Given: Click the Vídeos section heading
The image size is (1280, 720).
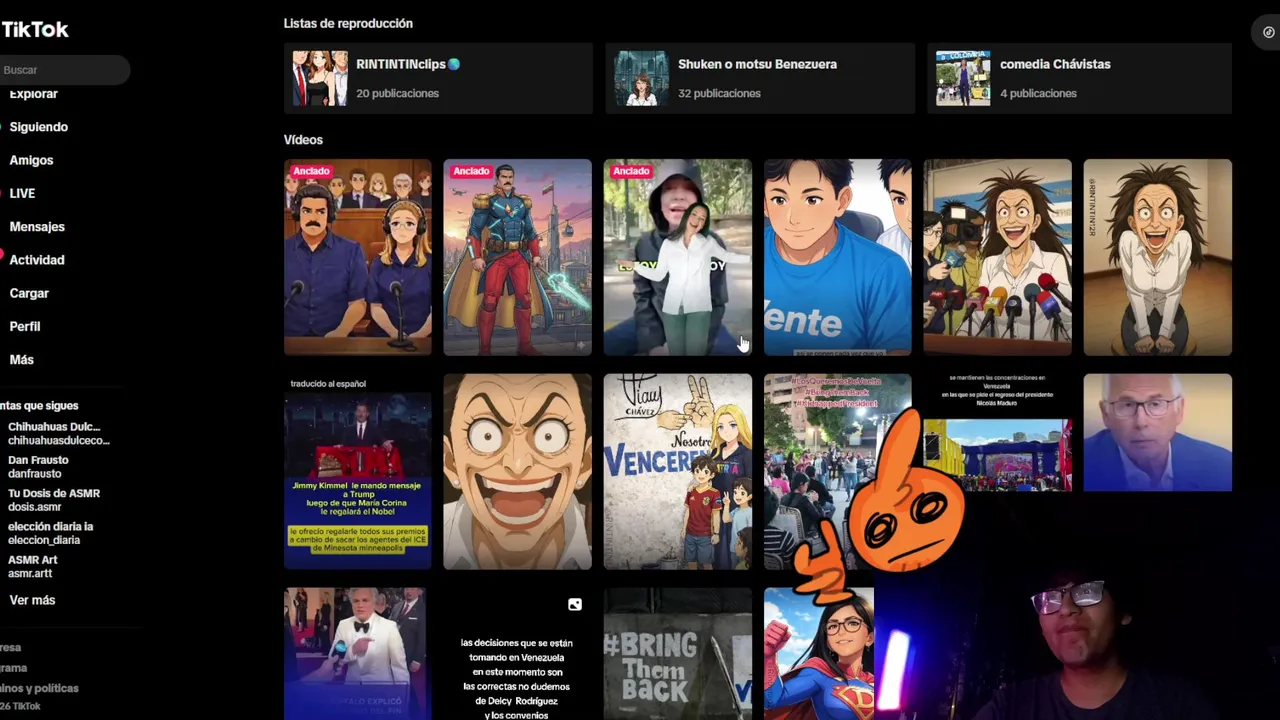Looking at the screenshot, I should 303,140.
